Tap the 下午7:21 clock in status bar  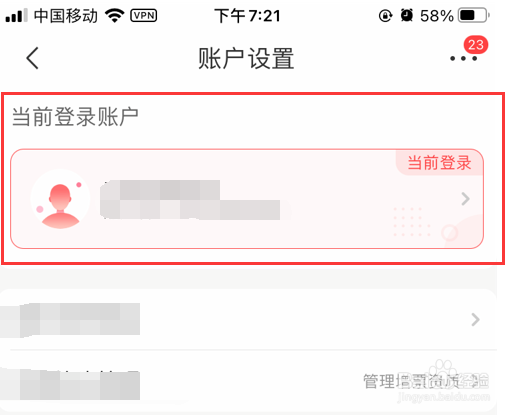click(247, 16)
